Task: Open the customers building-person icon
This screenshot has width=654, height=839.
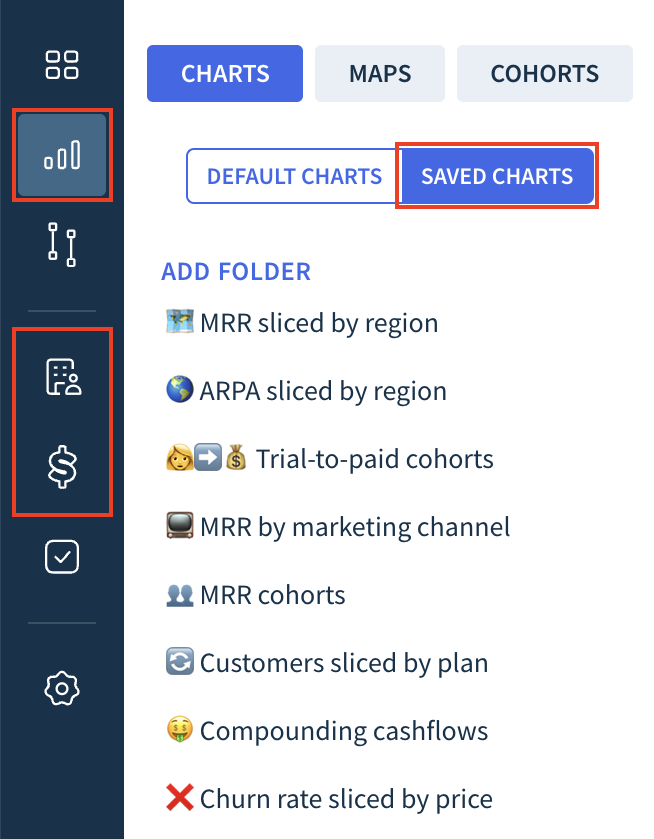Action: (63, 377)
